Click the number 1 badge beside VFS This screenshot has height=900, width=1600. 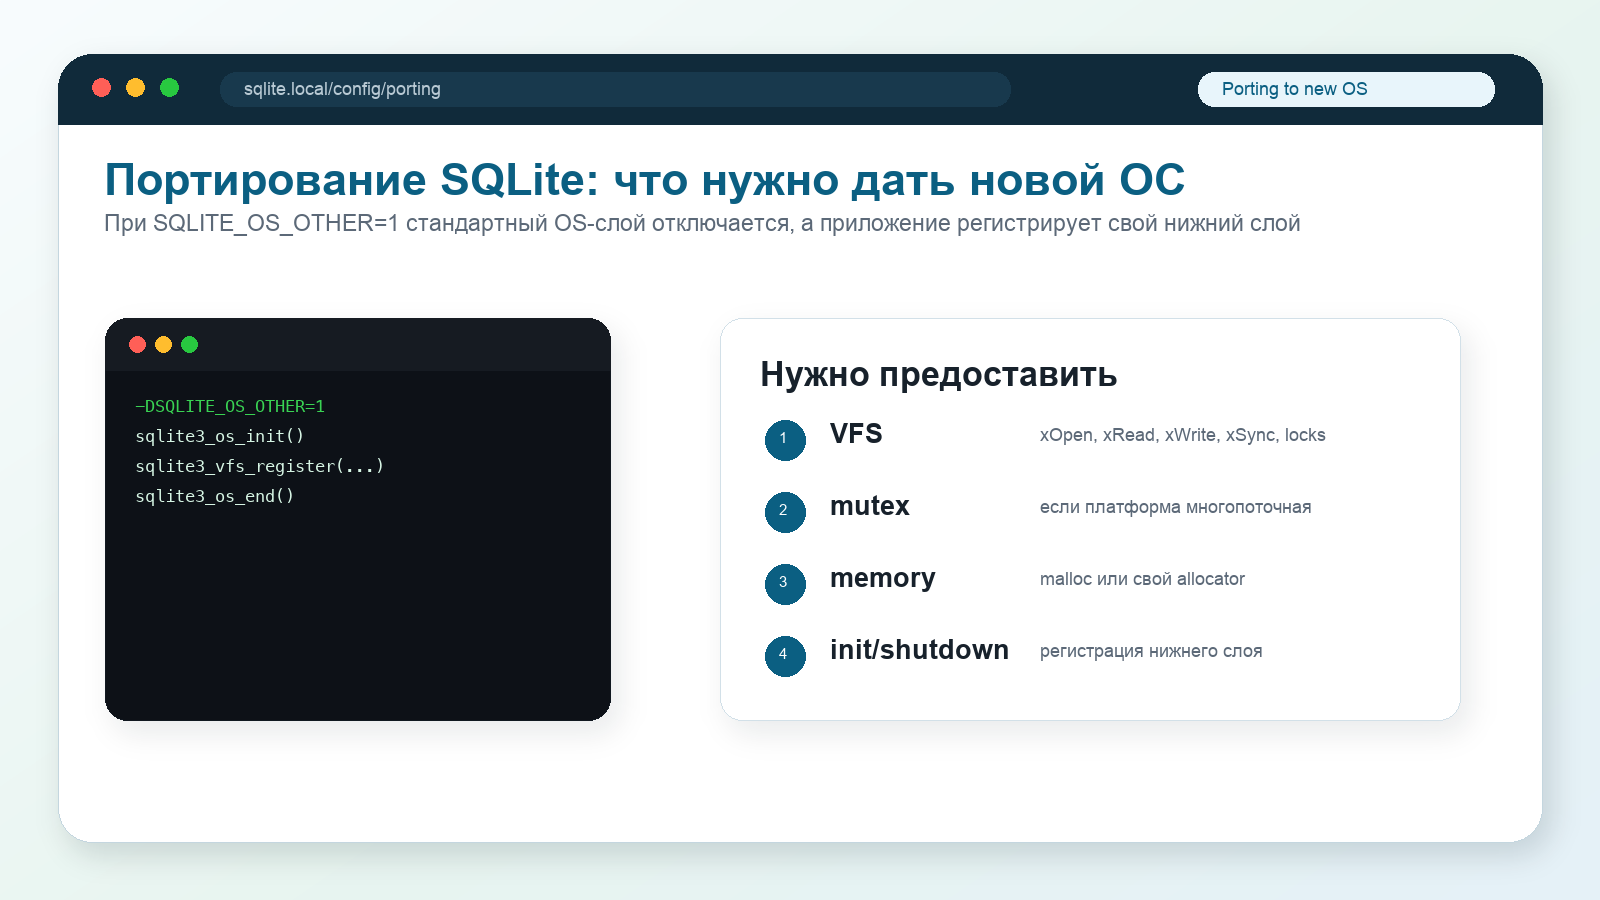pos(785,440)
